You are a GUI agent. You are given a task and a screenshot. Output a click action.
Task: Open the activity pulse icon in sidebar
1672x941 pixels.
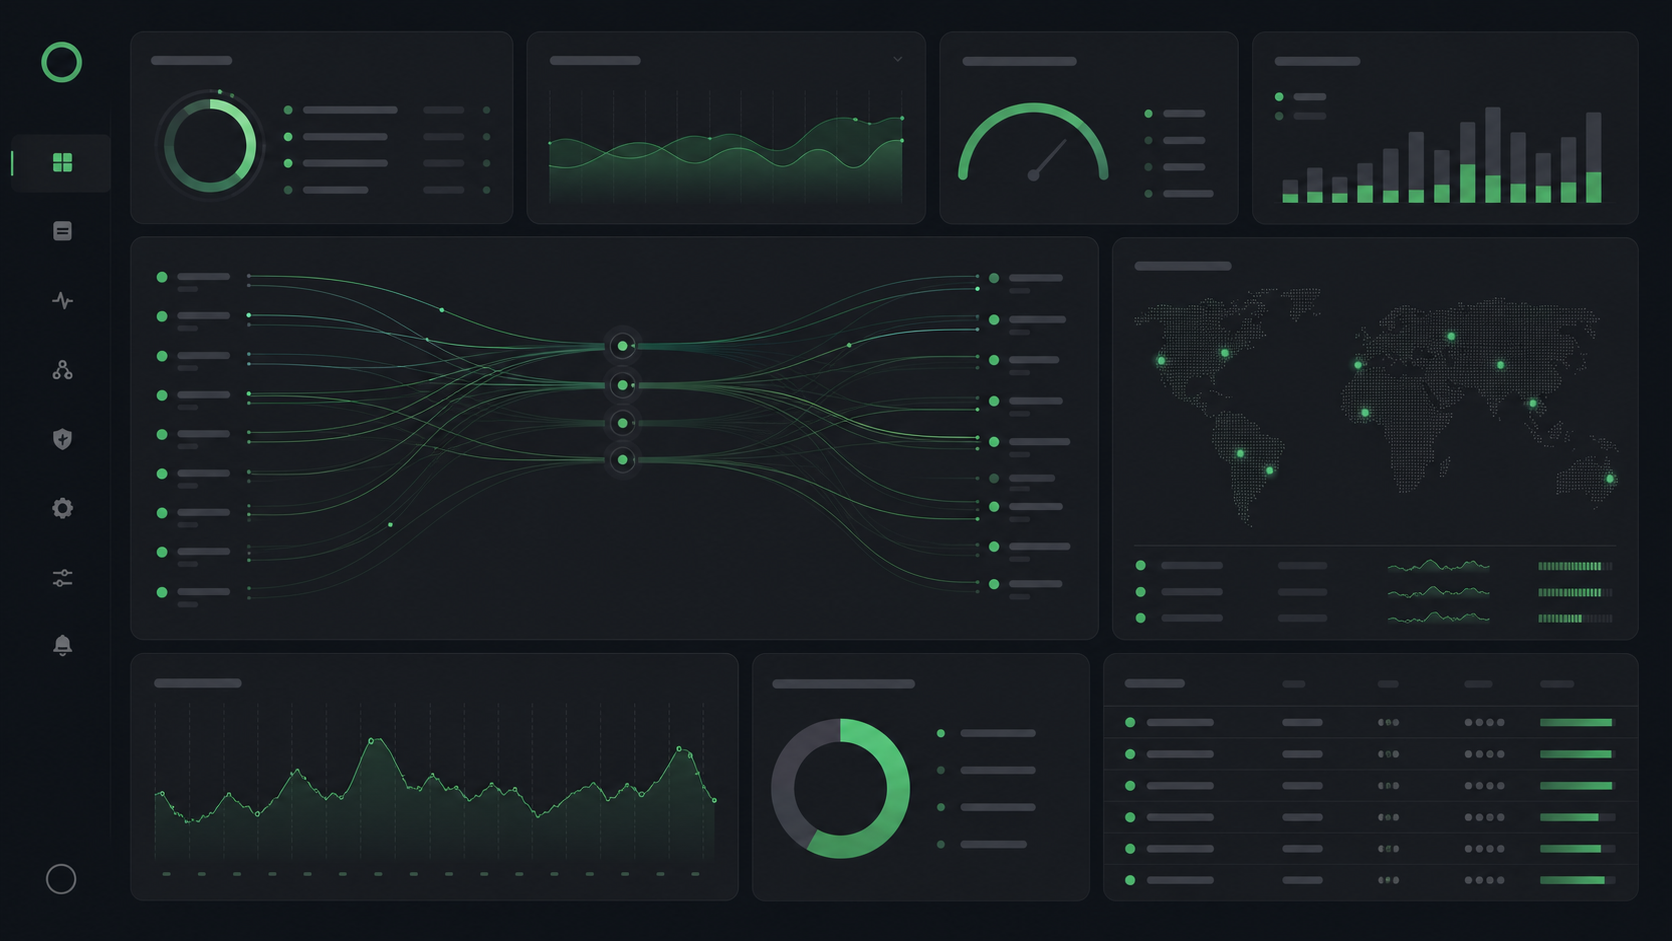tap(62, 300)
